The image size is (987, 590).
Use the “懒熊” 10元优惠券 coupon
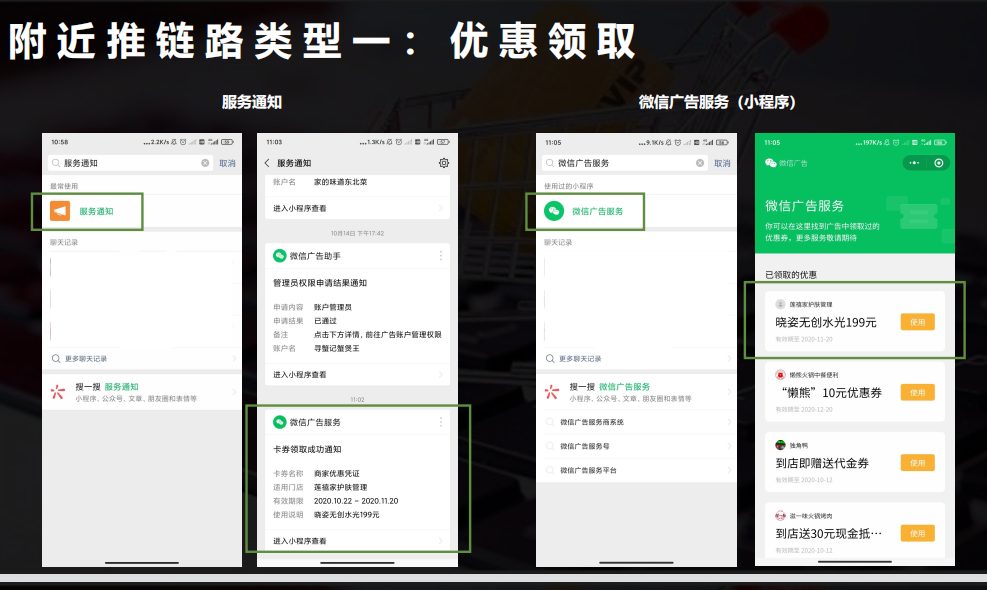[918, 392]
